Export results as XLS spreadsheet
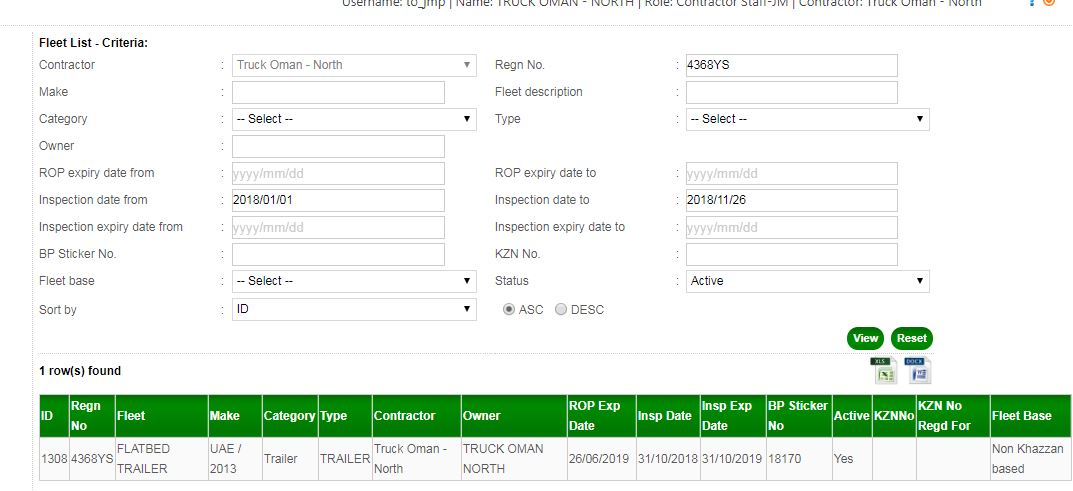Image resolution: width=1073 pixels, height=491 pixels. click(x=882, y=371)
